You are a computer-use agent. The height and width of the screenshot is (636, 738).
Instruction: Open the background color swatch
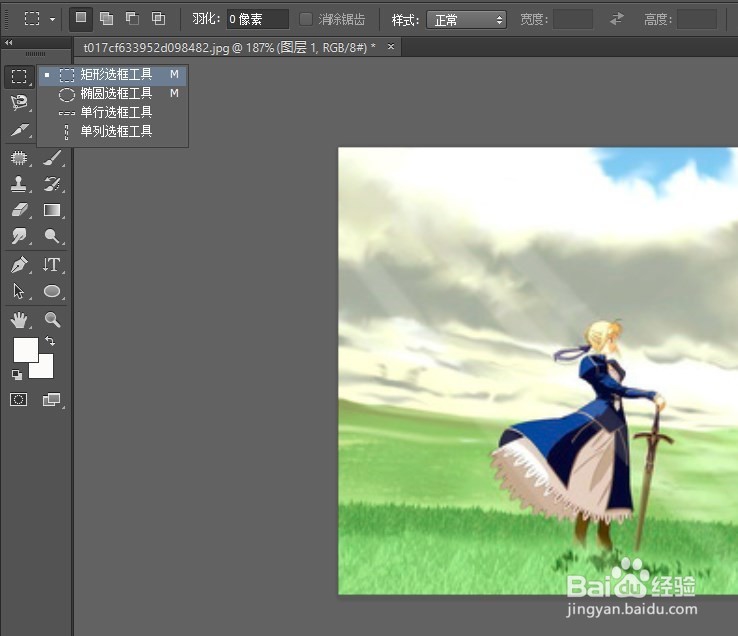pyautogui.click(x=46, y=370)
